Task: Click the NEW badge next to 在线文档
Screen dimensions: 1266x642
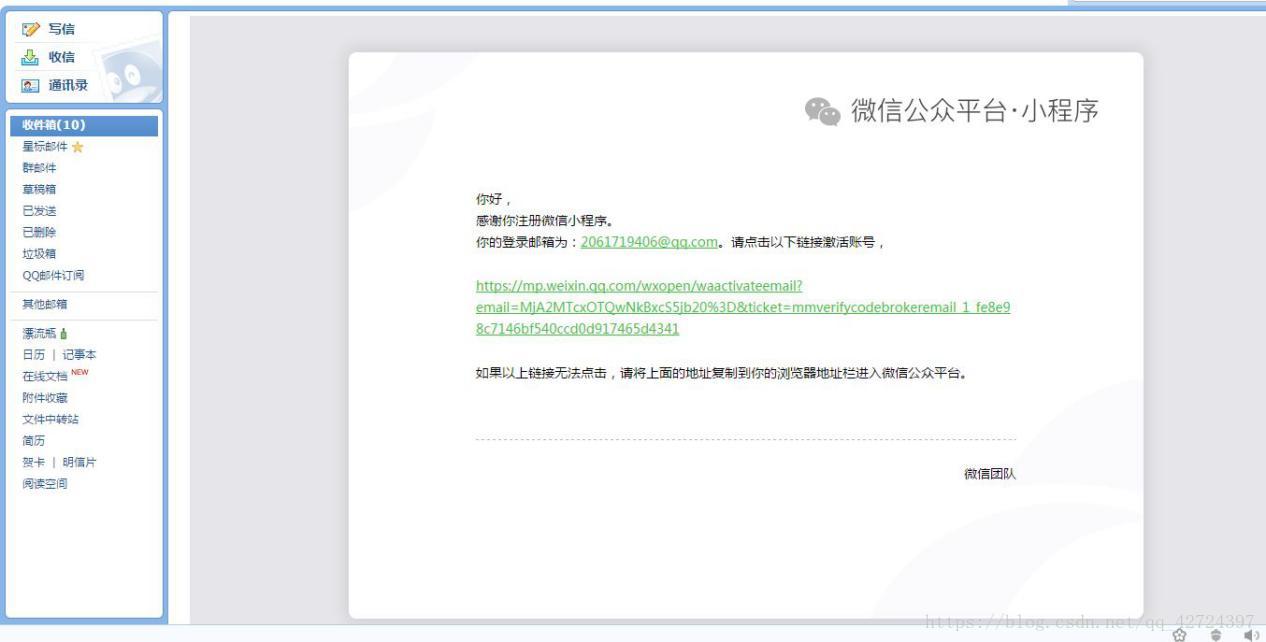Action: click(x=80, y=373)
